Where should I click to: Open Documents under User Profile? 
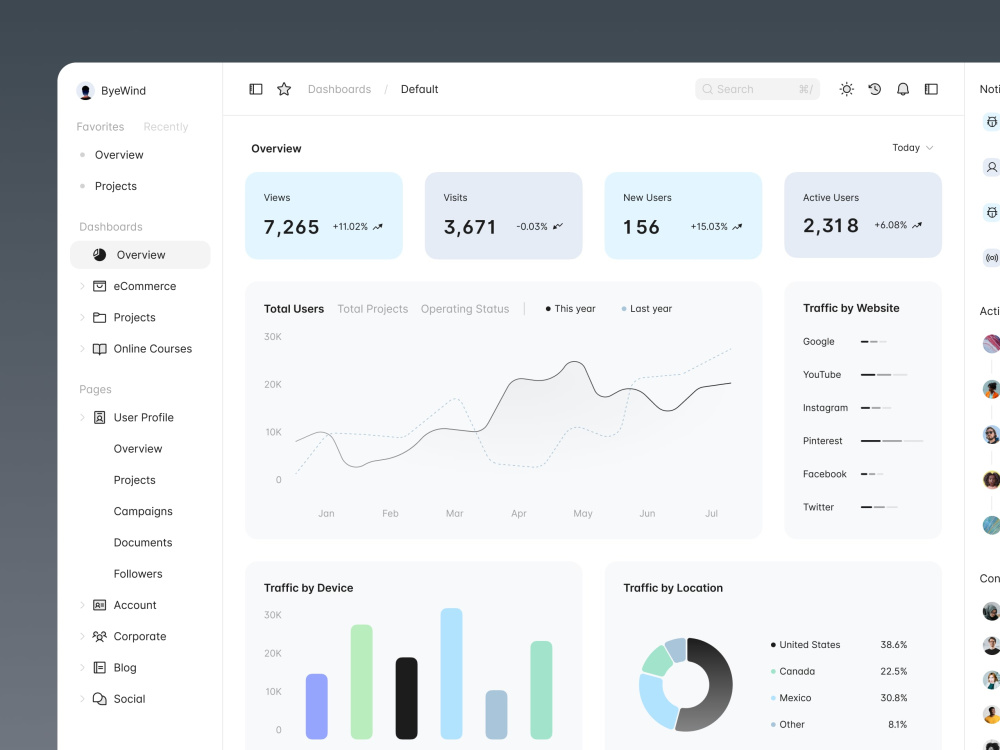pos(143,543)
